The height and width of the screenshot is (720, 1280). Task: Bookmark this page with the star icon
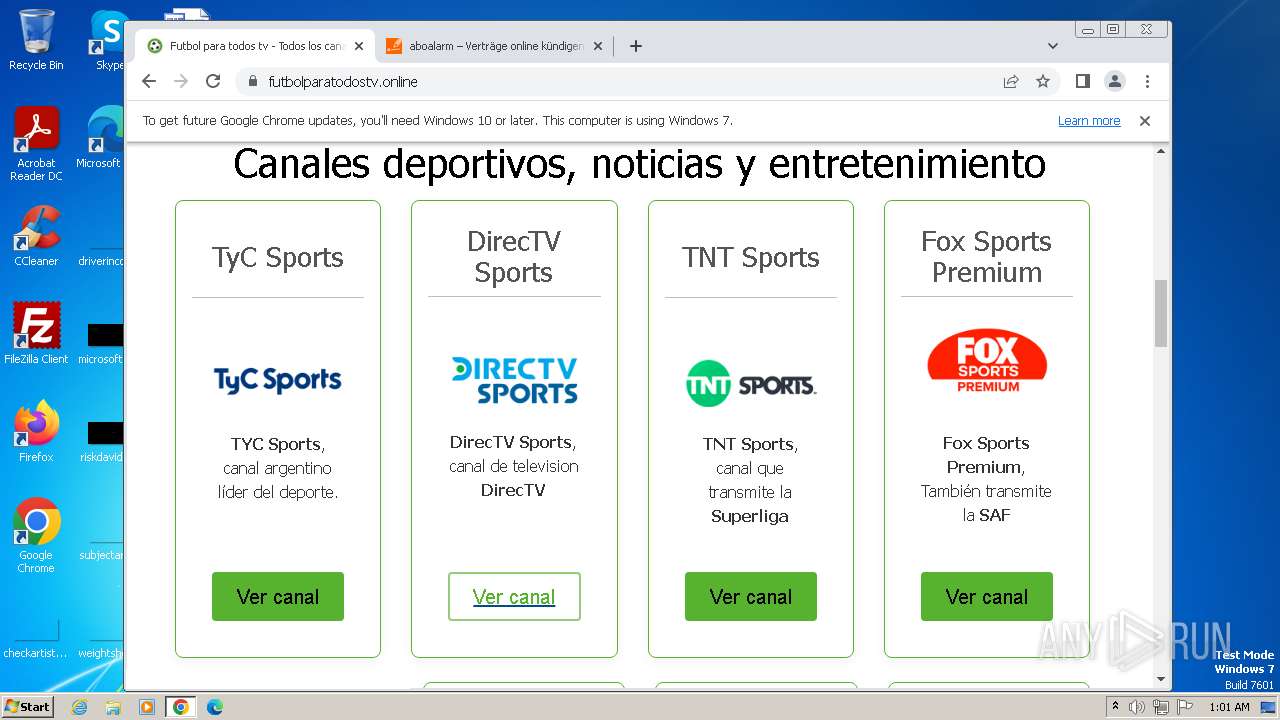click(x=1043, y=81)
